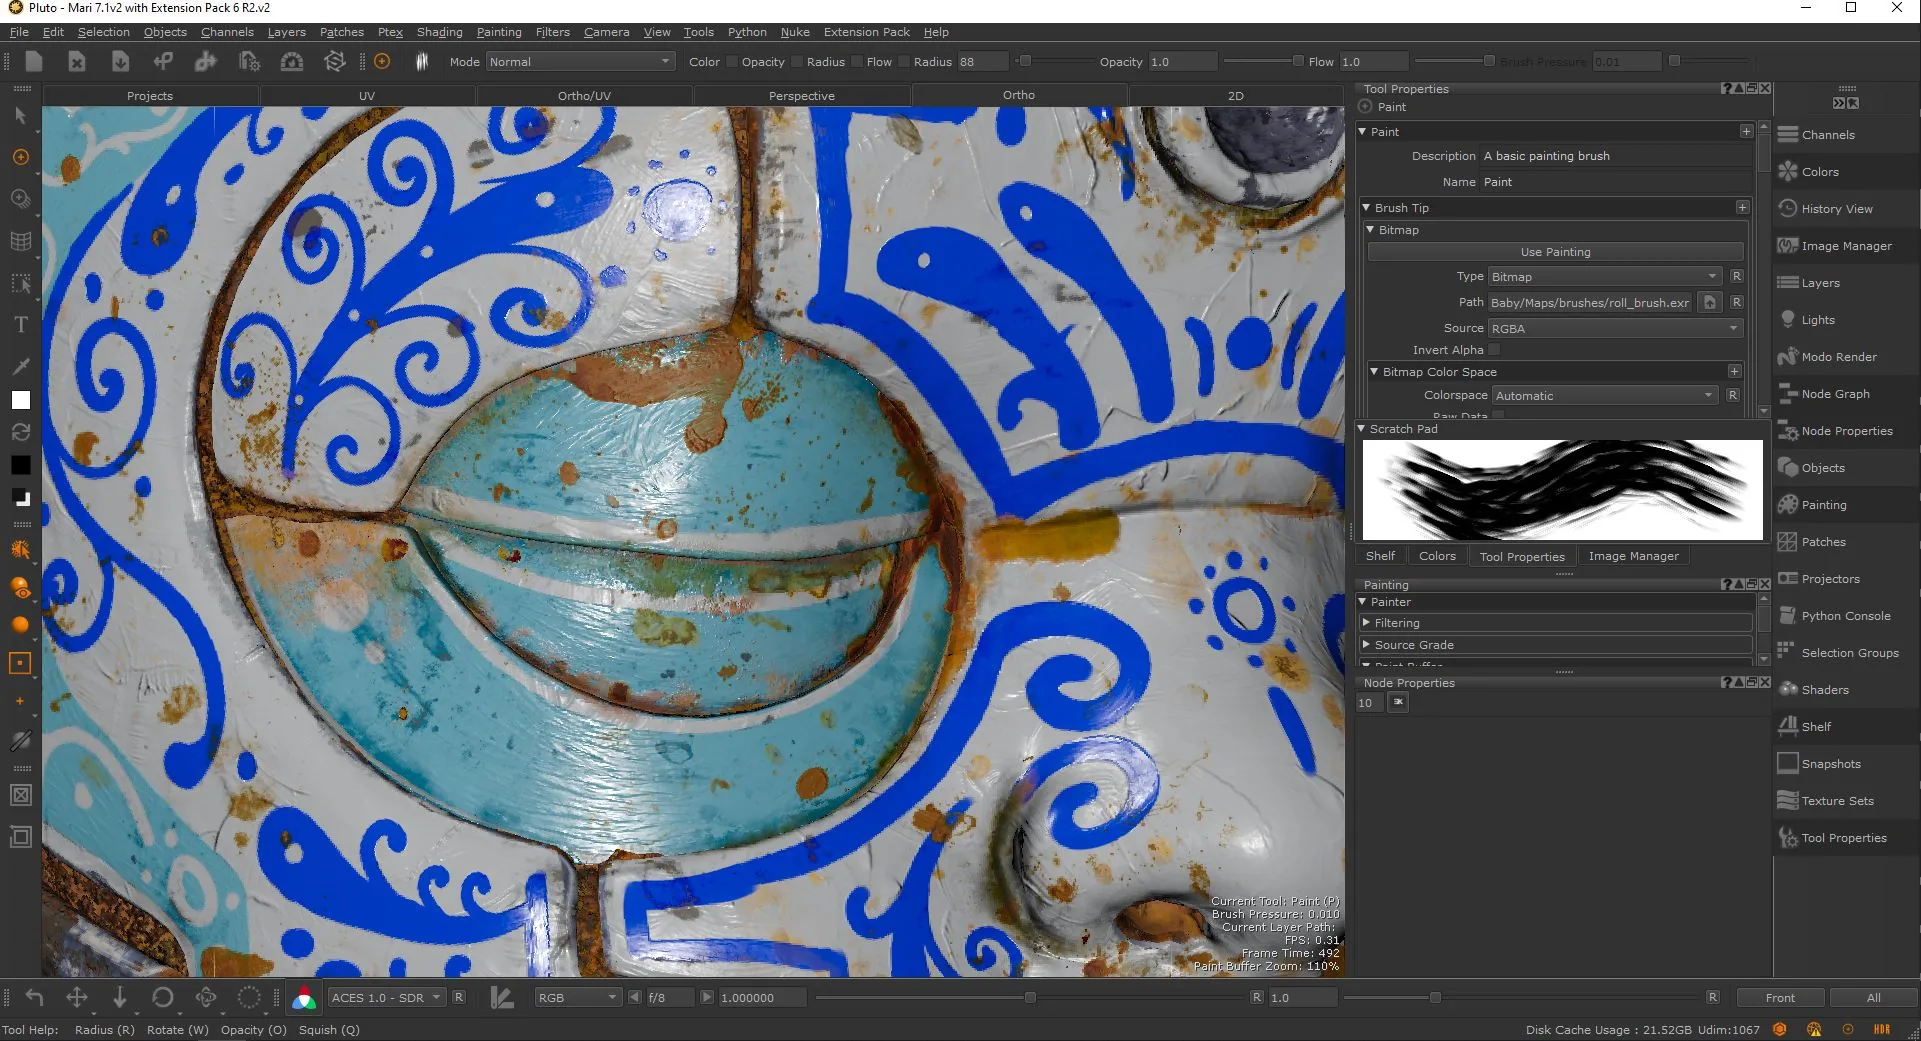
Task: Open the Patches menu
Action: coord(341,32)
